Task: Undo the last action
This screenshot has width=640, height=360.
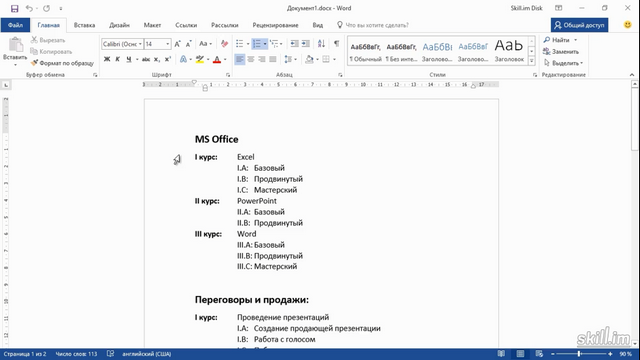Action: (29, 8)
